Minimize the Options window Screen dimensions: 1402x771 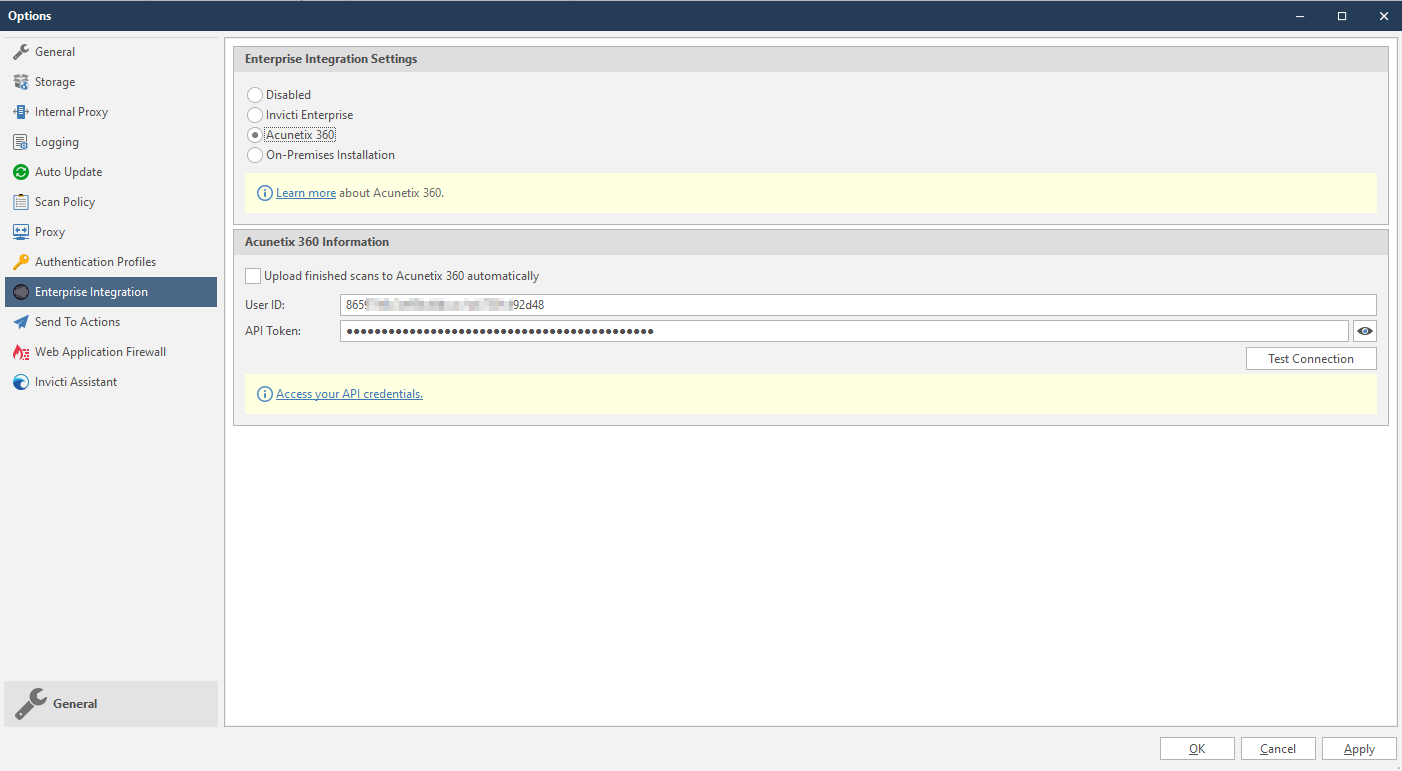(x=1300, y=15)
